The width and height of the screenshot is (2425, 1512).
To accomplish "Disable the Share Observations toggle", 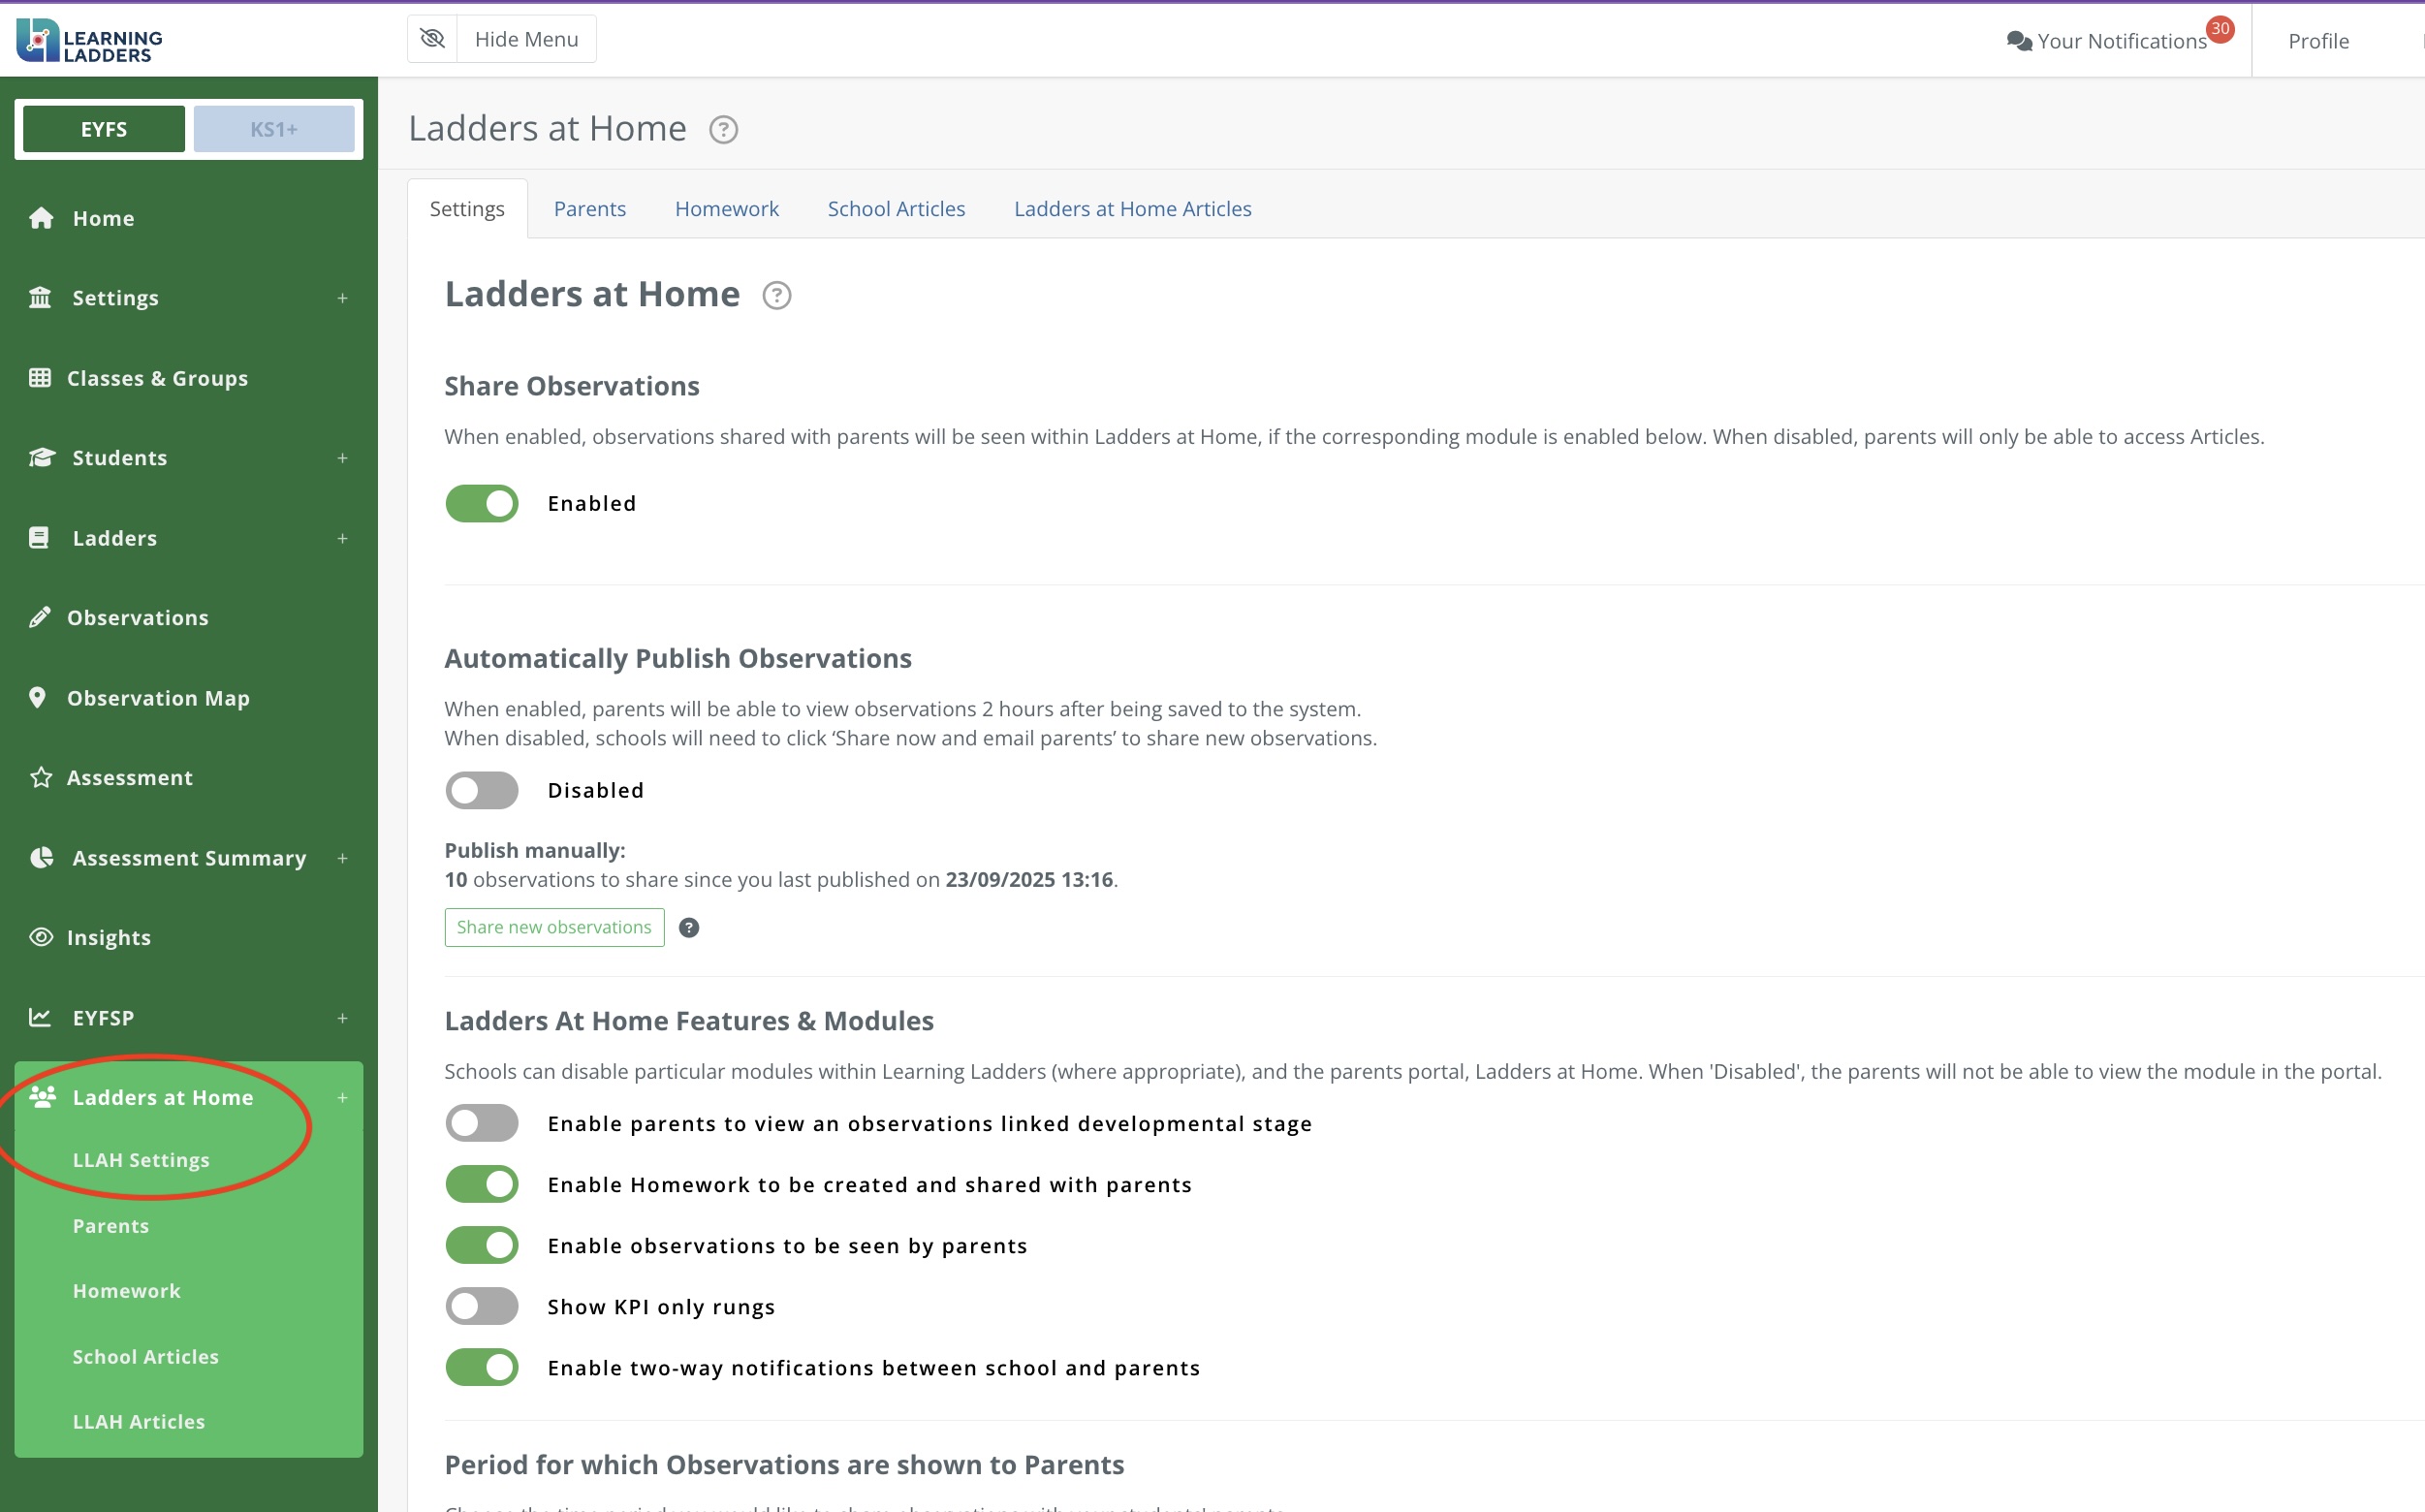I will tap(482, 504).
